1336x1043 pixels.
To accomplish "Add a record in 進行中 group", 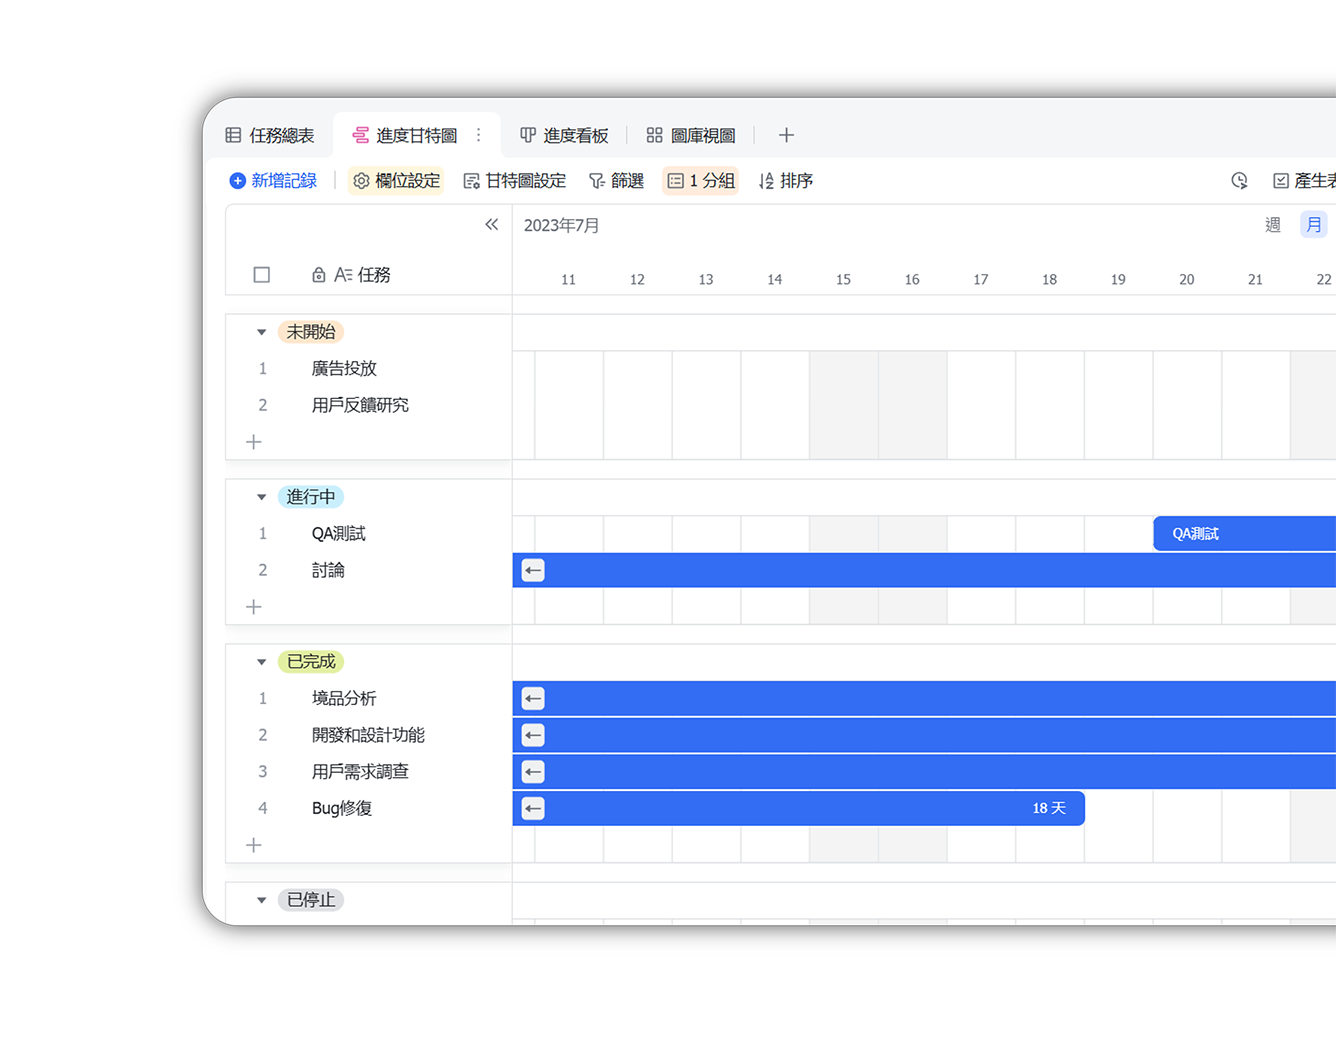I will [x=254, y=607].
